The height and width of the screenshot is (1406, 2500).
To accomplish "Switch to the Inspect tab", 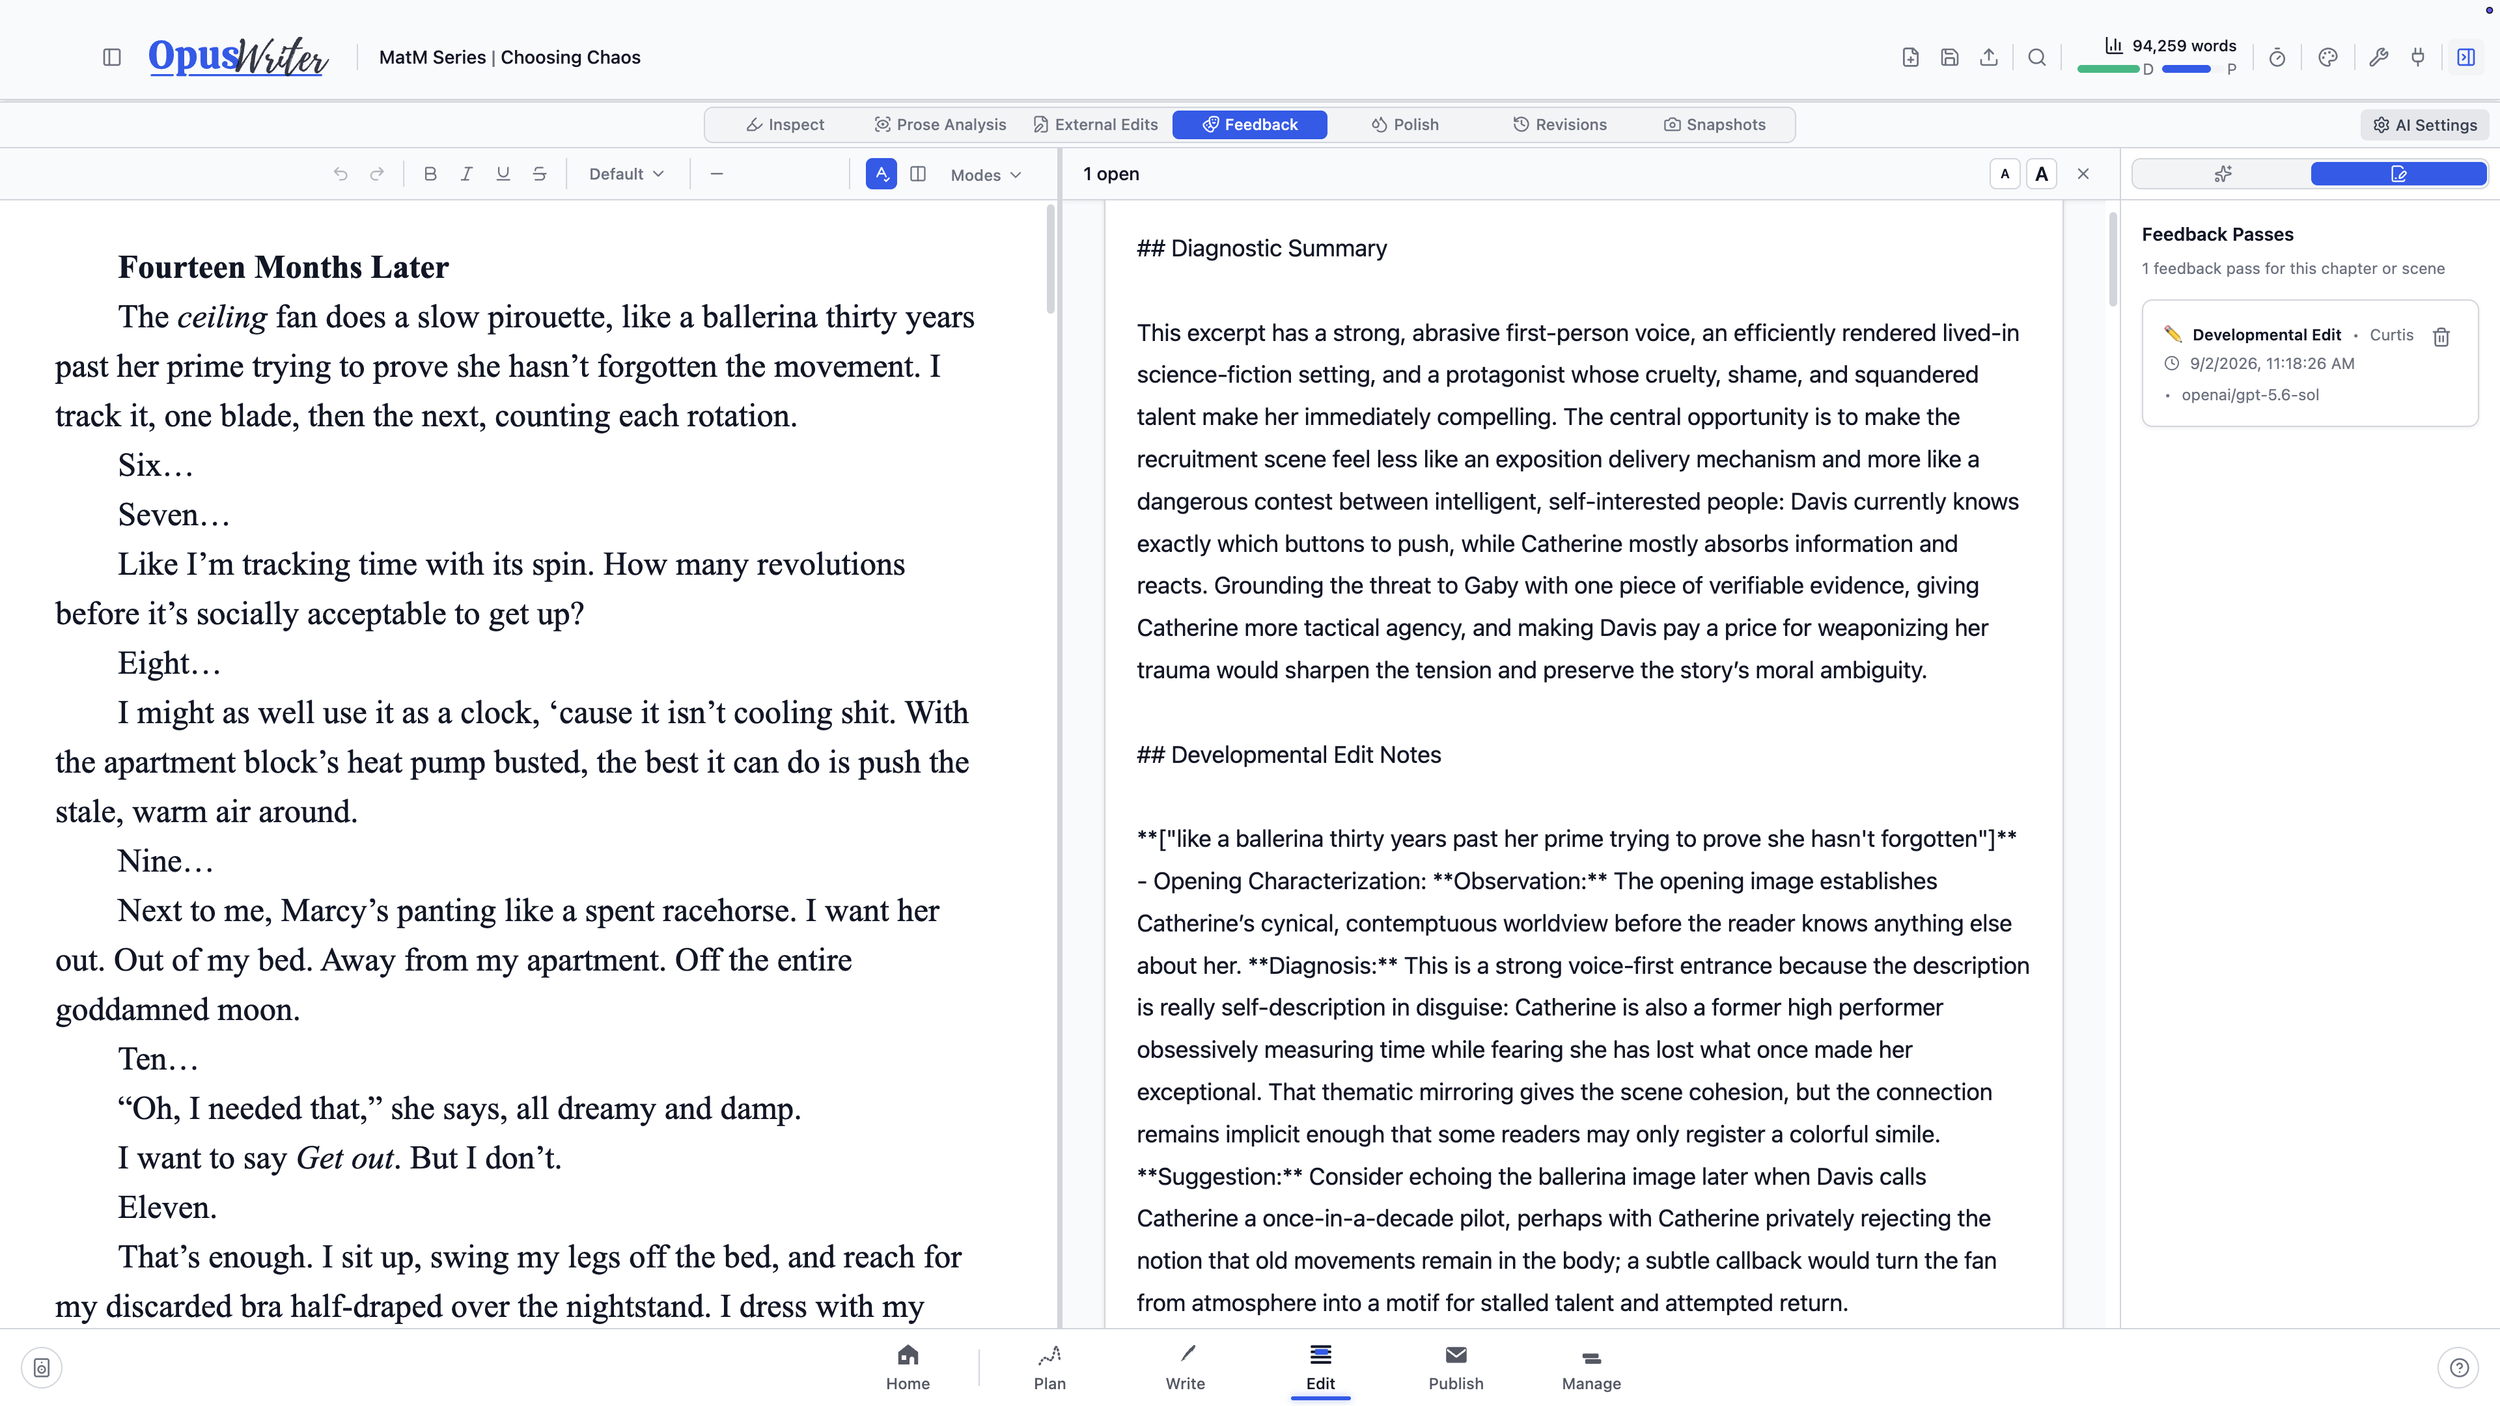I will point(785,125).
